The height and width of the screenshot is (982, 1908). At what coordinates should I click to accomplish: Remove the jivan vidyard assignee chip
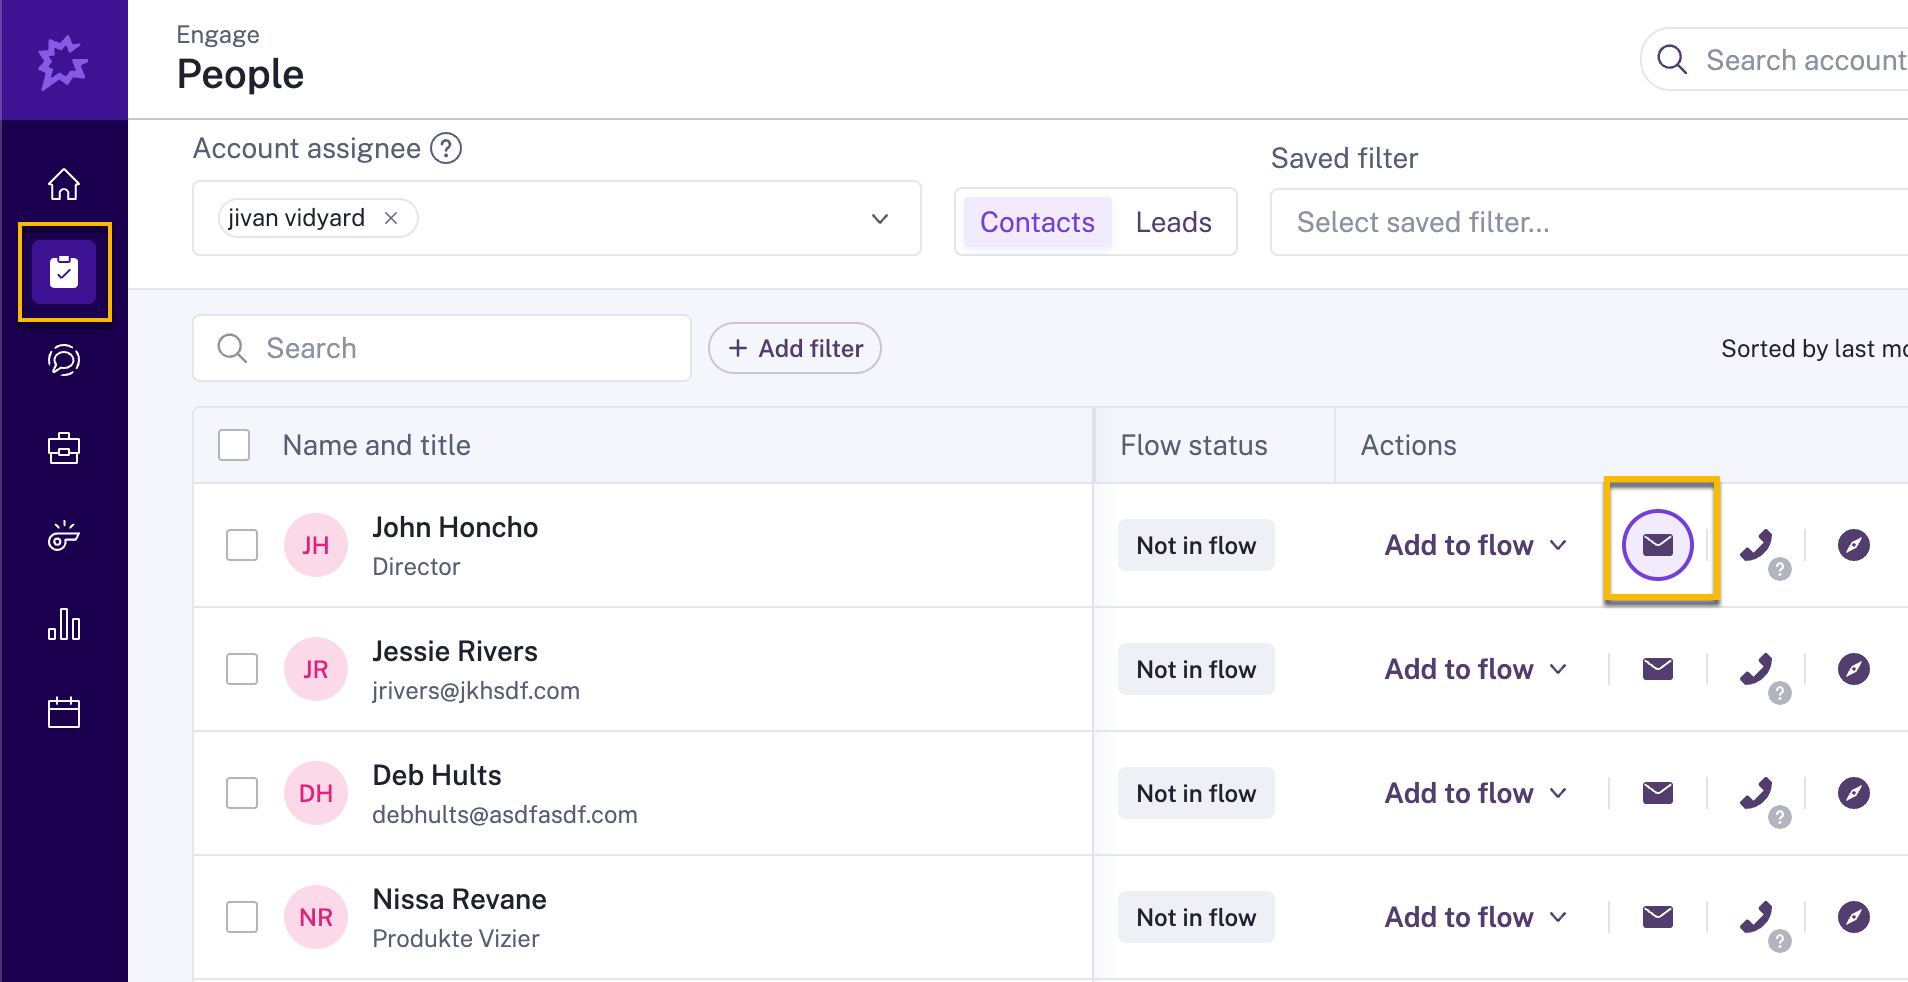pyautogui.click(x=391, y=218)
